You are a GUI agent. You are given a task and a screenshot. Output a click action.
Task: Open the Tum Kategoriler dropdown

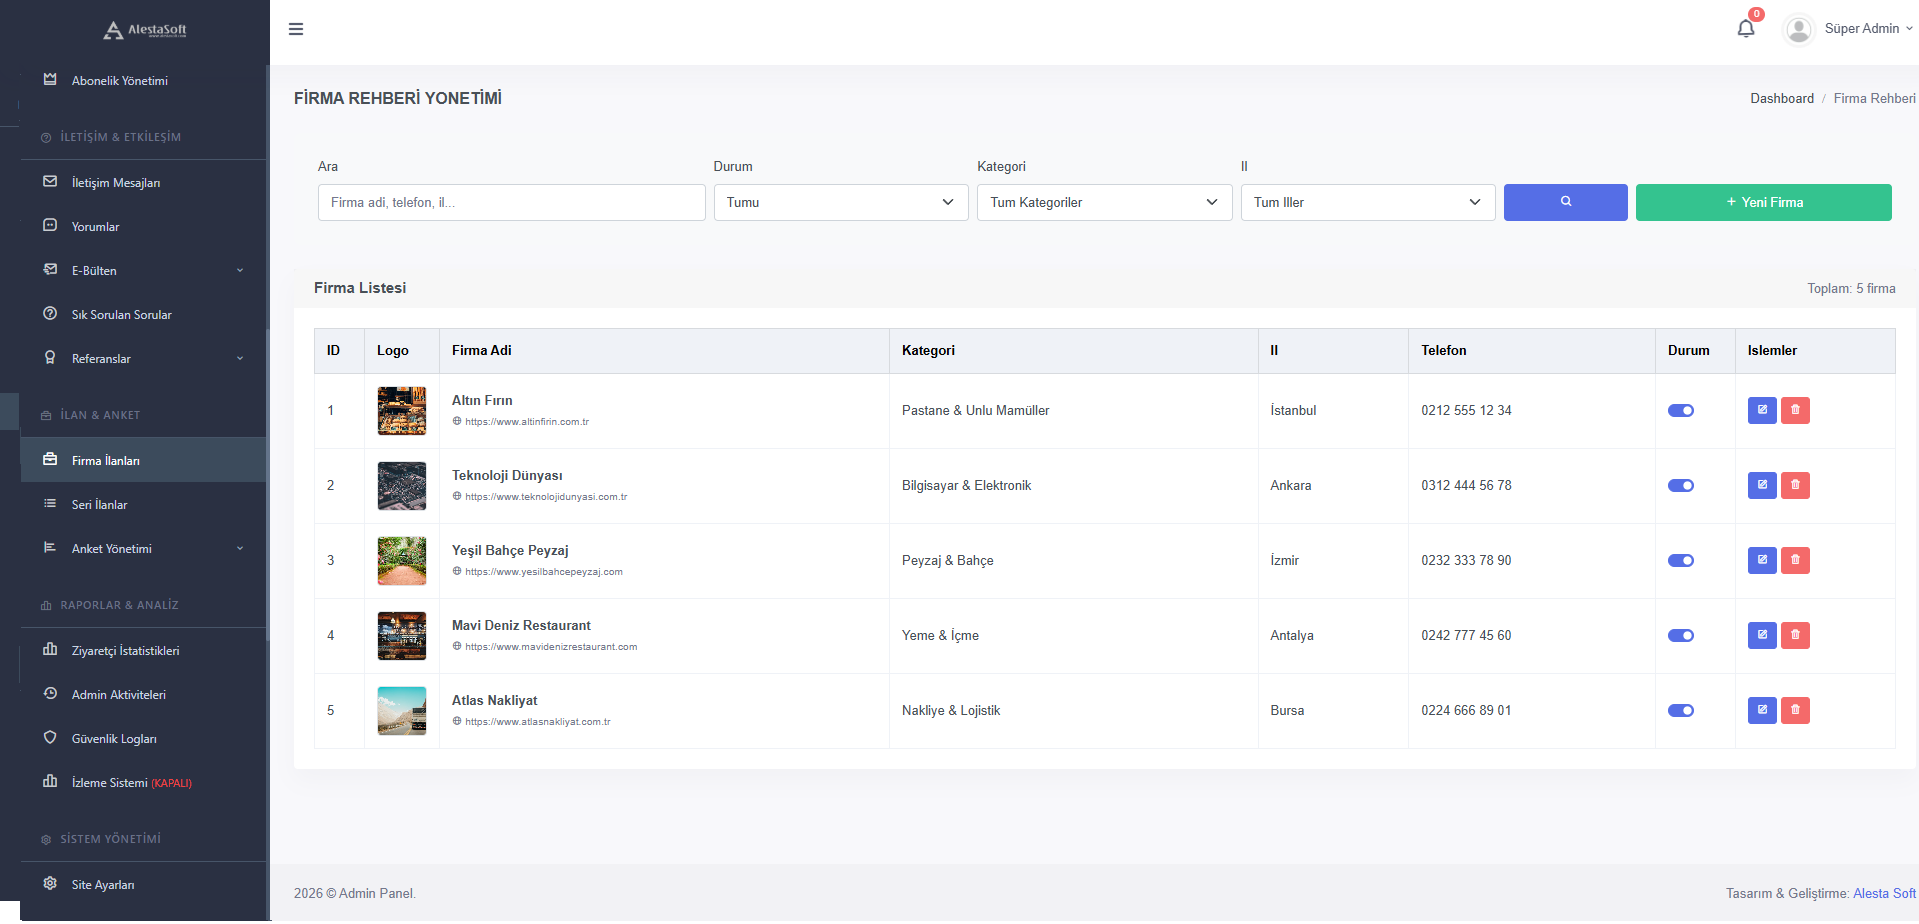[1104, 202]
